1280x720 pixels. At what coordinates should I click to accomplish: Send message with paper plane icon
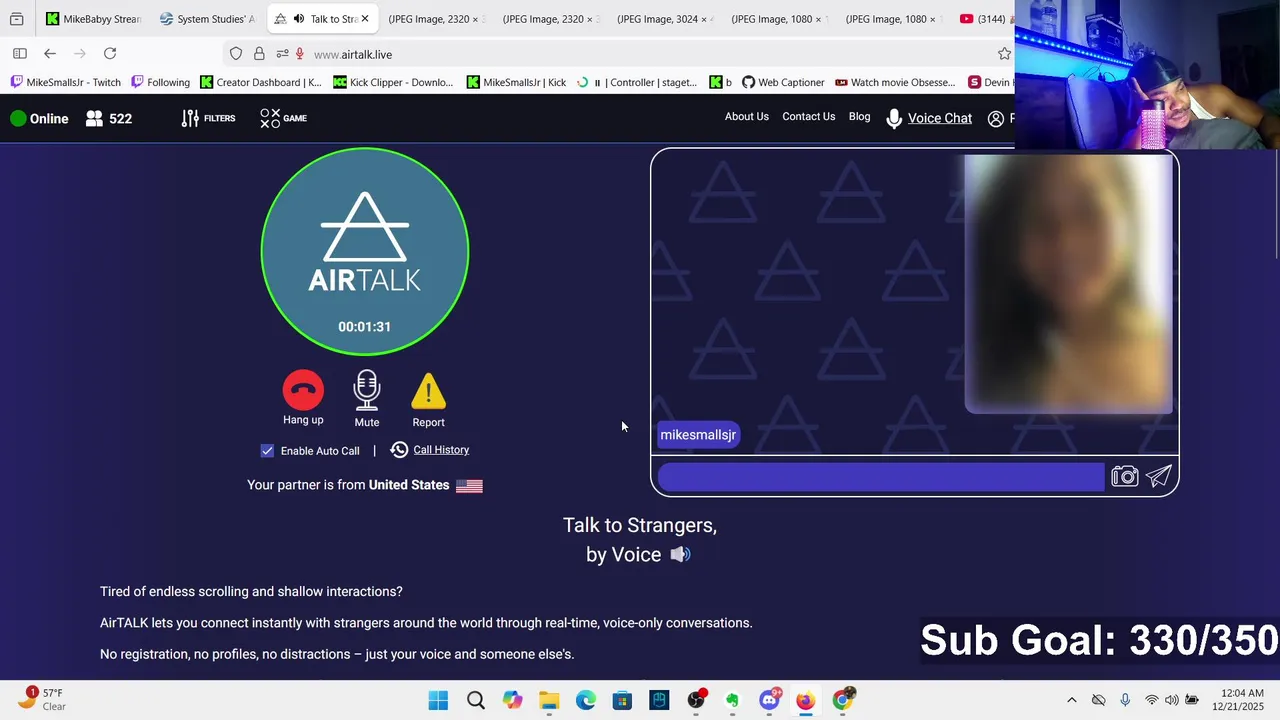[1159, 477]
